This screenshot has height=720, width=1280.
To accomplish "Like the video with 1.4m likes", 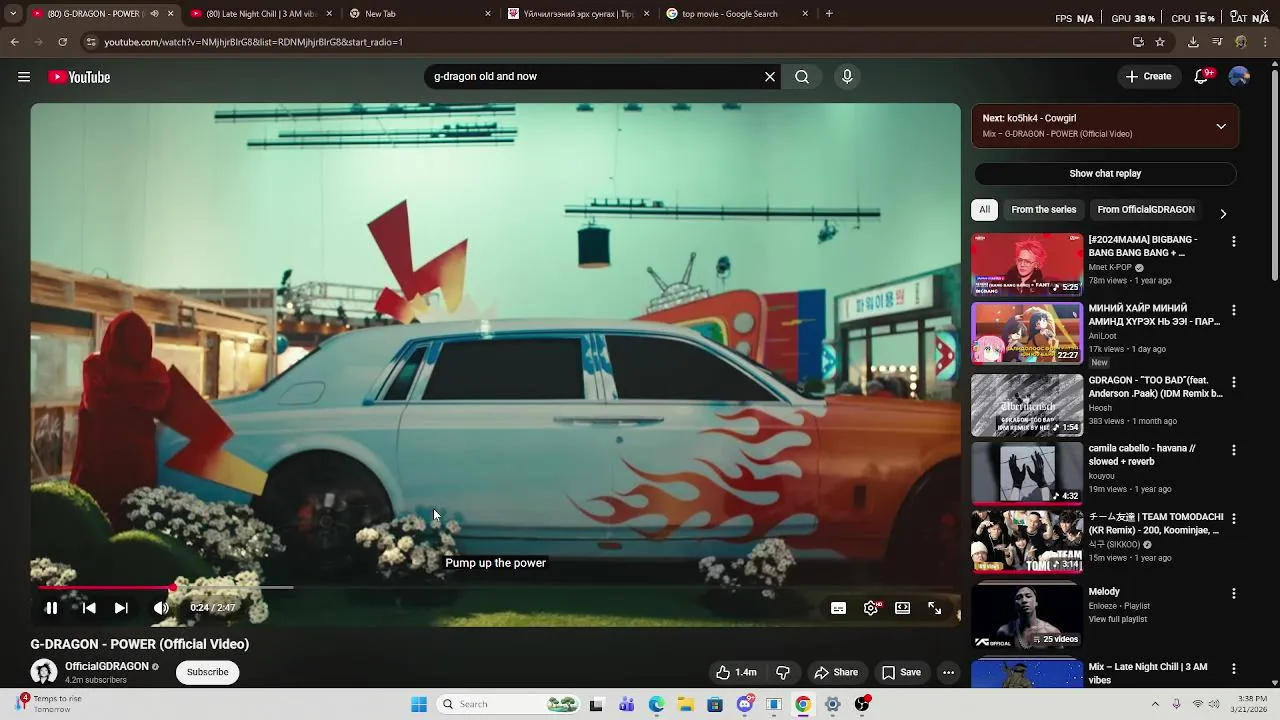I will (735, 673).
